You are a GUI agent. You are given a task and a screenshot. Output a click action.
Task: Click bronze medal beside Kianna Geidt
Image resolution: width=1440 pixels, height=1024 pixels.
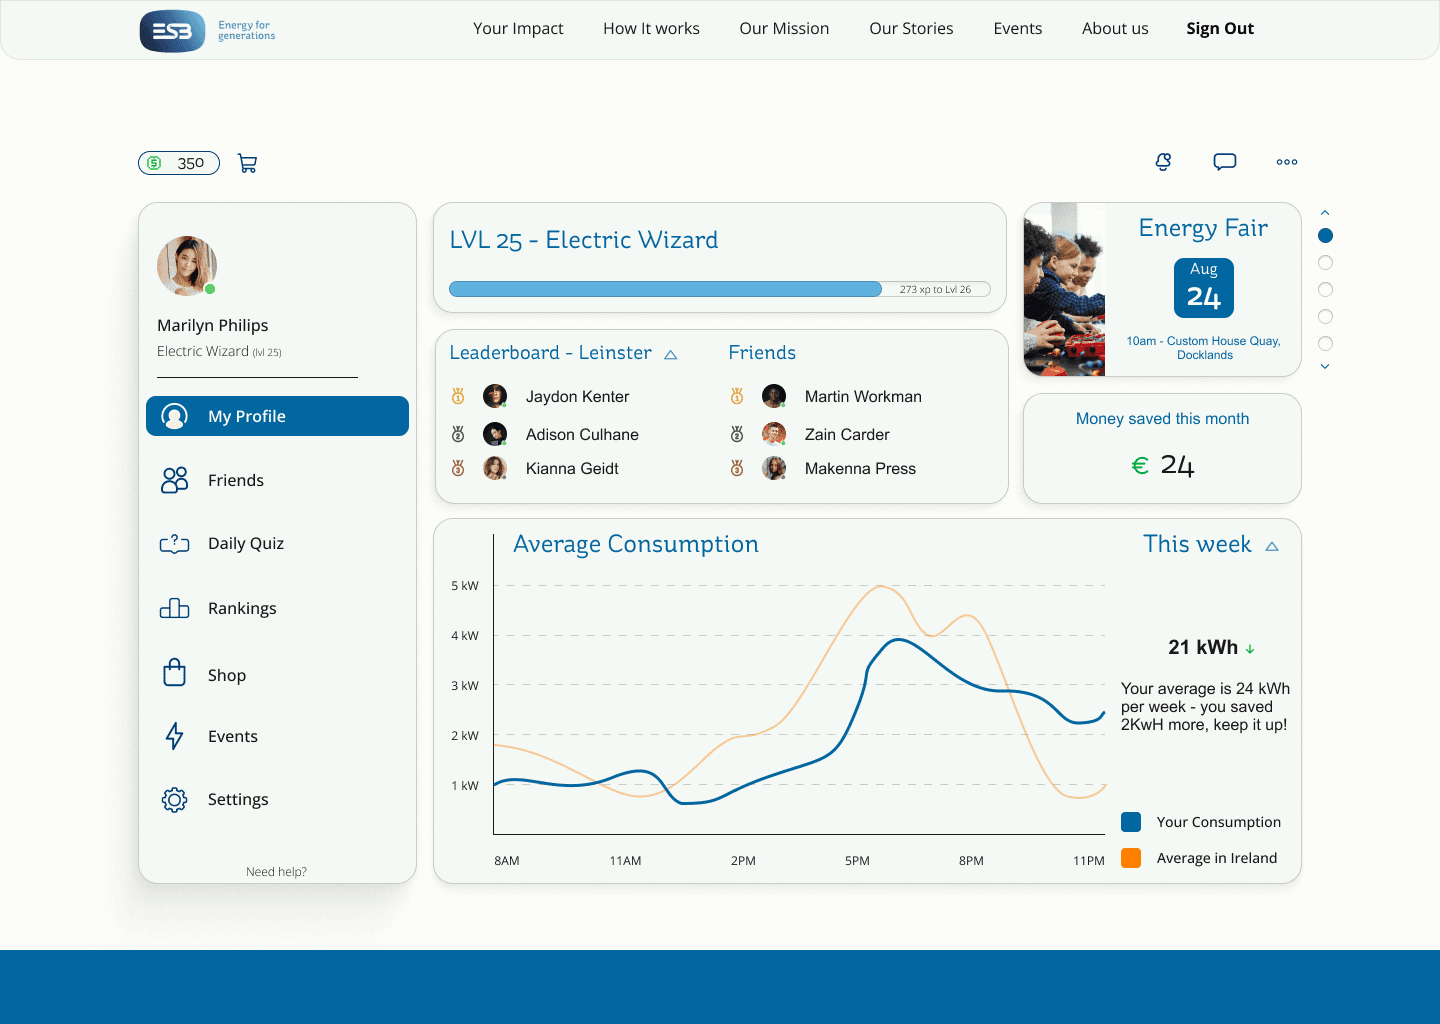[x=458, y=468]
